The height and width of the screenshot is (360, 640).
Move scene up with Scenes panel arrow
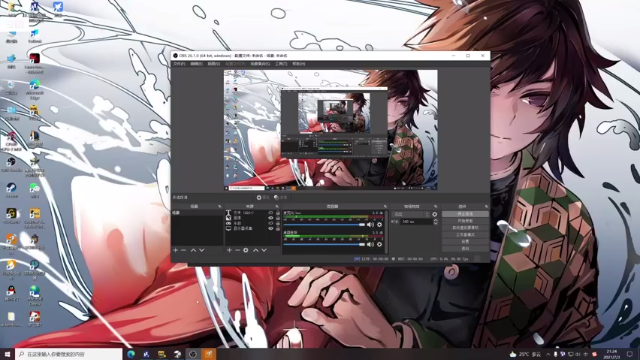pos(193,250)
